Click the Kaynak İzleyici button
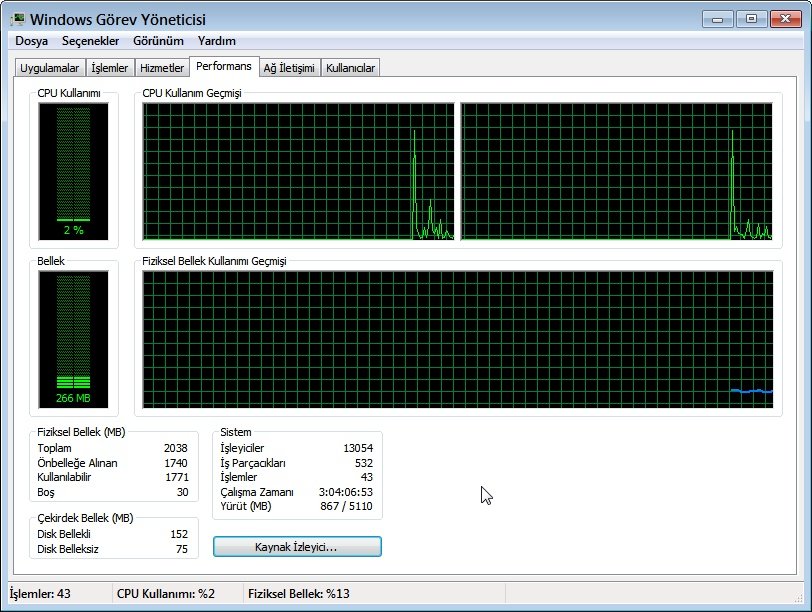 (297, 547)
